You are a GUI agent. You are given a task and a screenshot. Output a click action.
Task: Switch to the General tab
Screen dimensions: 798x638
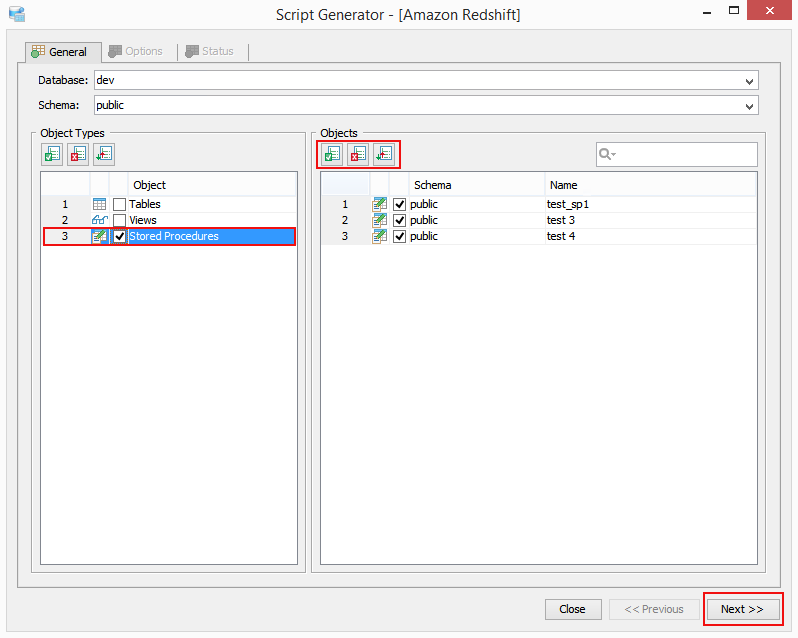tap(63, 52)
